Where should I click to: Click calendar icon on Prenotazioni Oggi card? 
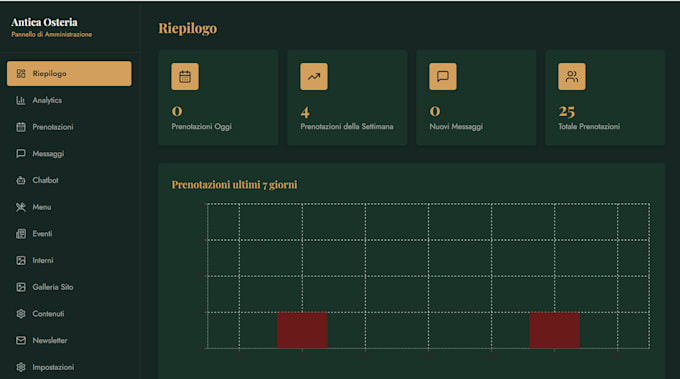click(185, 77)
